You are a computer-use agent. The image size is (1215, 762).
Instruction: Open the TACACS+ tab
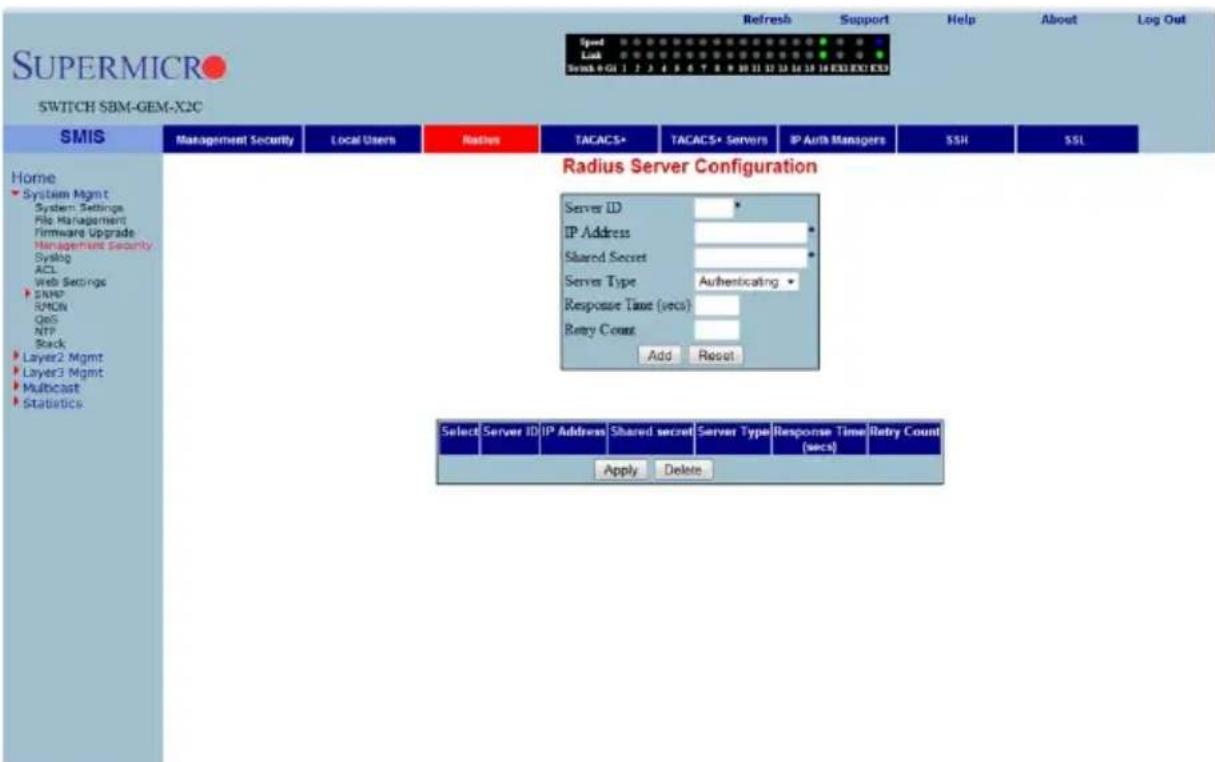point(600,141)
